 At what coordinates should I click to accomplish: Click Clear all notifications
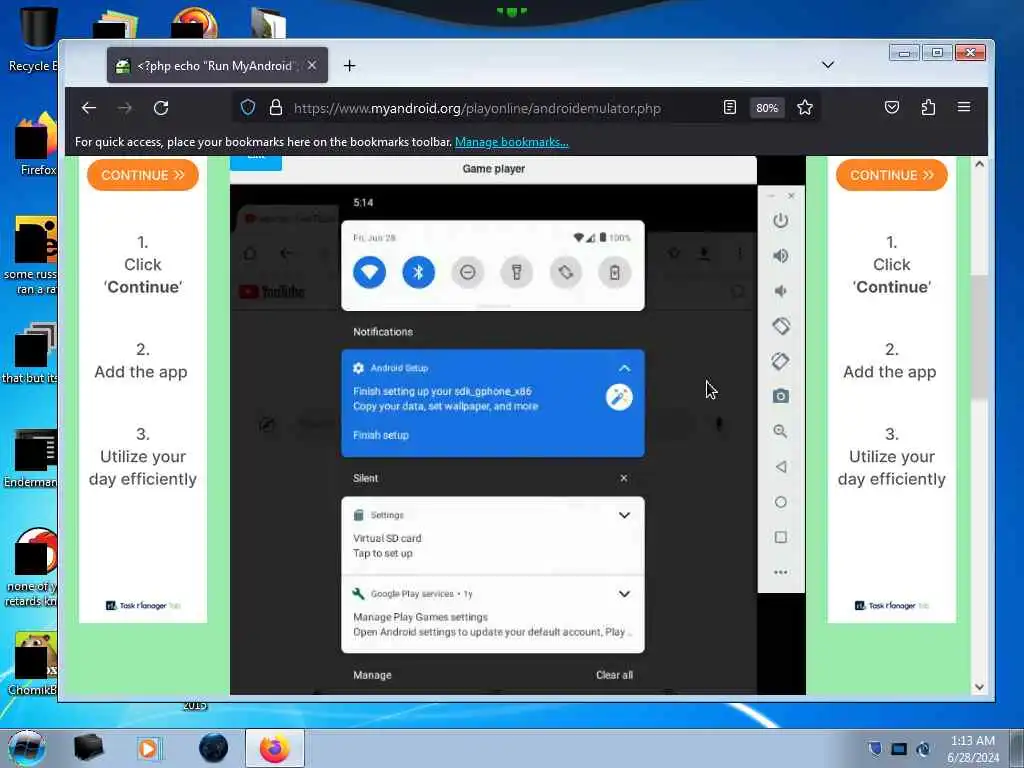(x=615, y=675)
